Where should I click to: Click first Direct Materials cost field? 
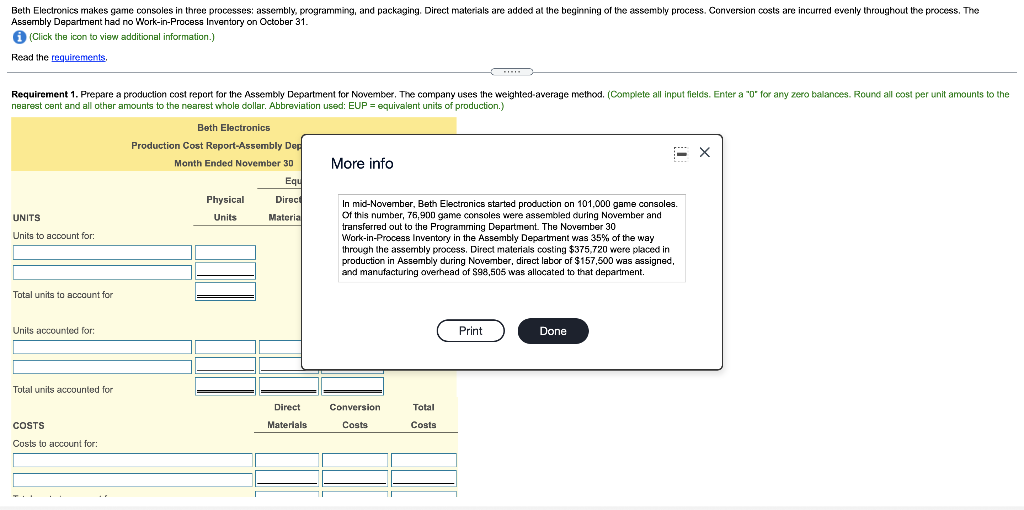tap(287, 460)
